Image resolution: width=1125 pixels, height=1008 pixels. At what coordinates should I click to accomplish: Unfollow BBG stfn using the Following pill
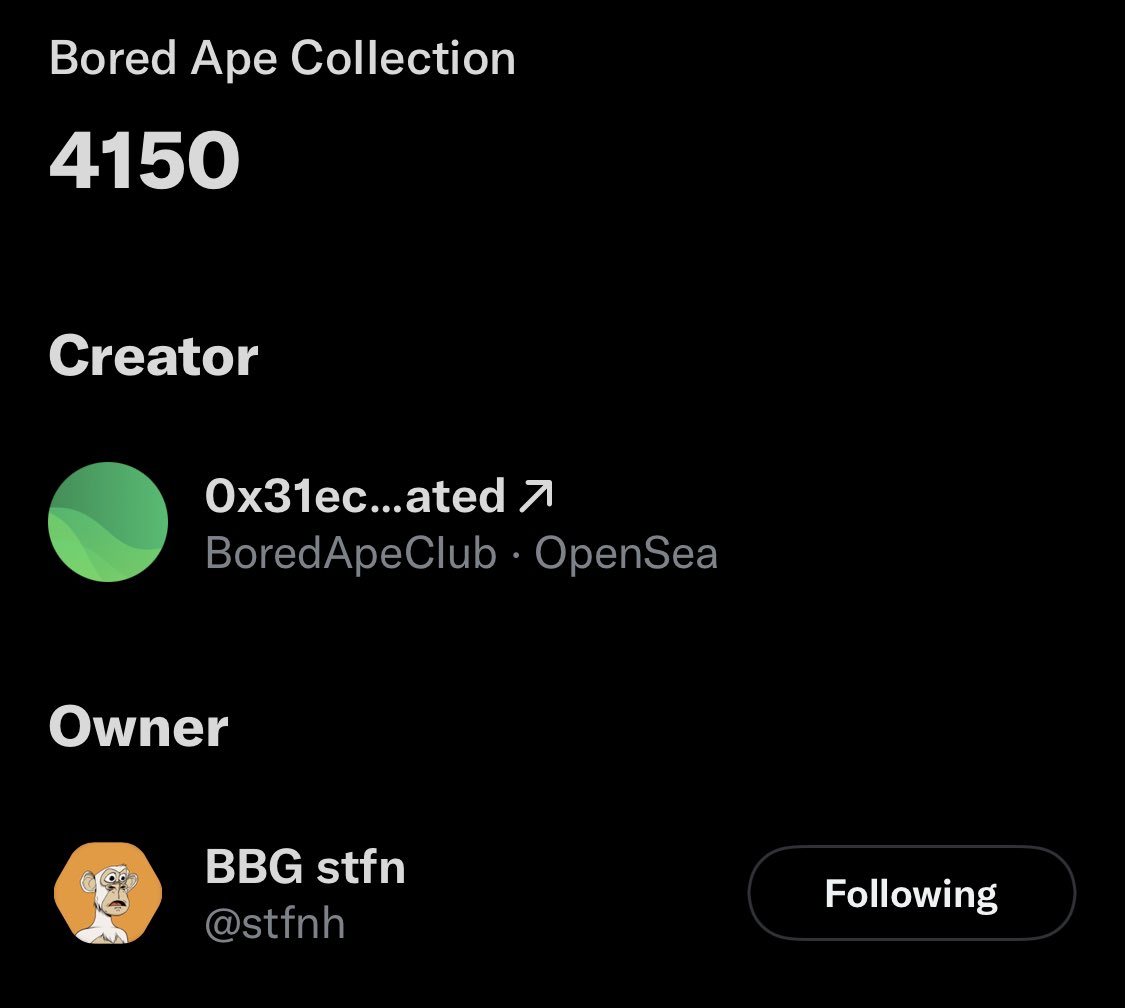[x=911, y=893]
